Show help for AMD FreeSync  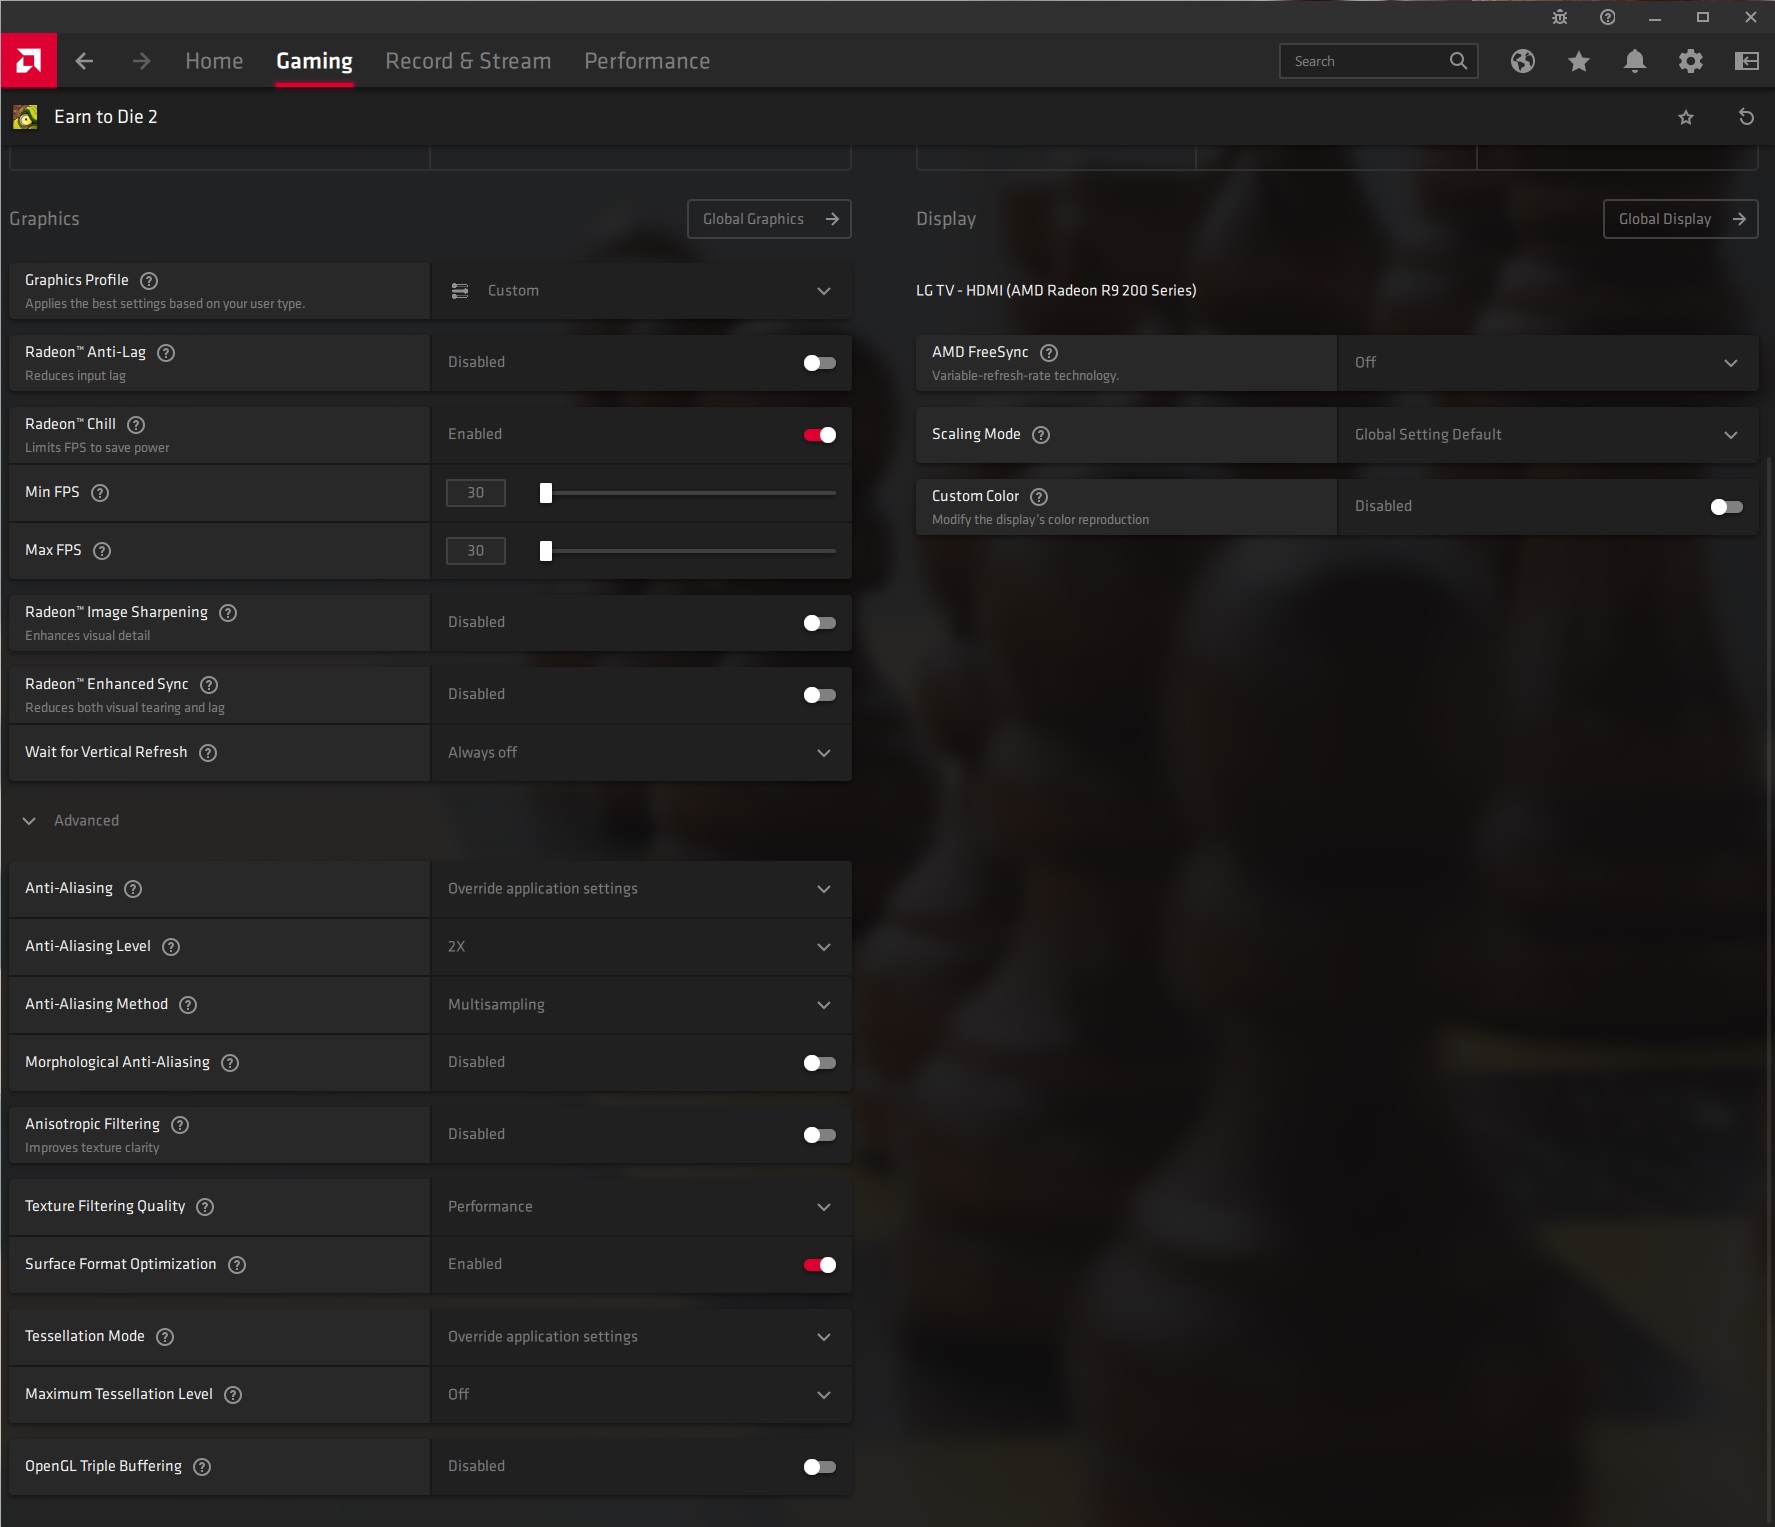(x=1049, y=353)
